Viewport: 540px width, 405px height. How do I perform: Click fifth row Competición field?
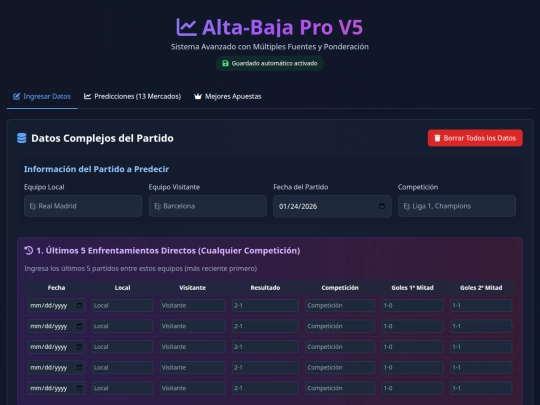[340, 388]
